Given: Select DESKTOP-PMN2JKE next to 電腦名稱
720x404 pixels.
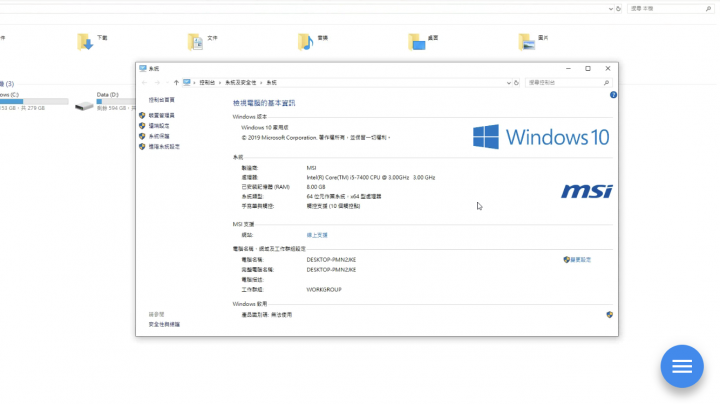Looking at the screenshot, I should [x=332, y=260].
